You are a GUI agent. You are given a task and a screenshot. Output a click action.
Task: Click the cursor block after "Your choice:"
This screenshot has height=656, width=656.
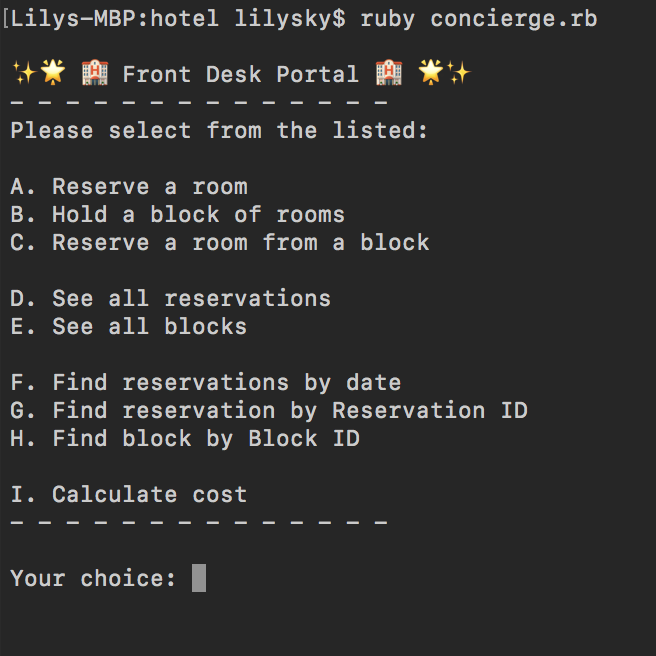pyautogui.click(x=199, y=578)
